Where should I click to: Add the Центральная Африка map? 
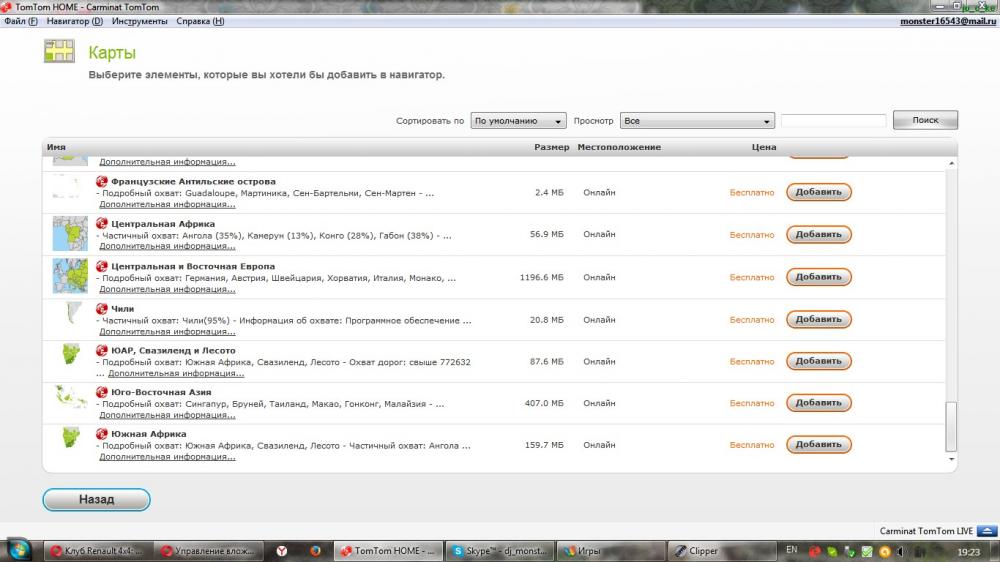[818, 234]
